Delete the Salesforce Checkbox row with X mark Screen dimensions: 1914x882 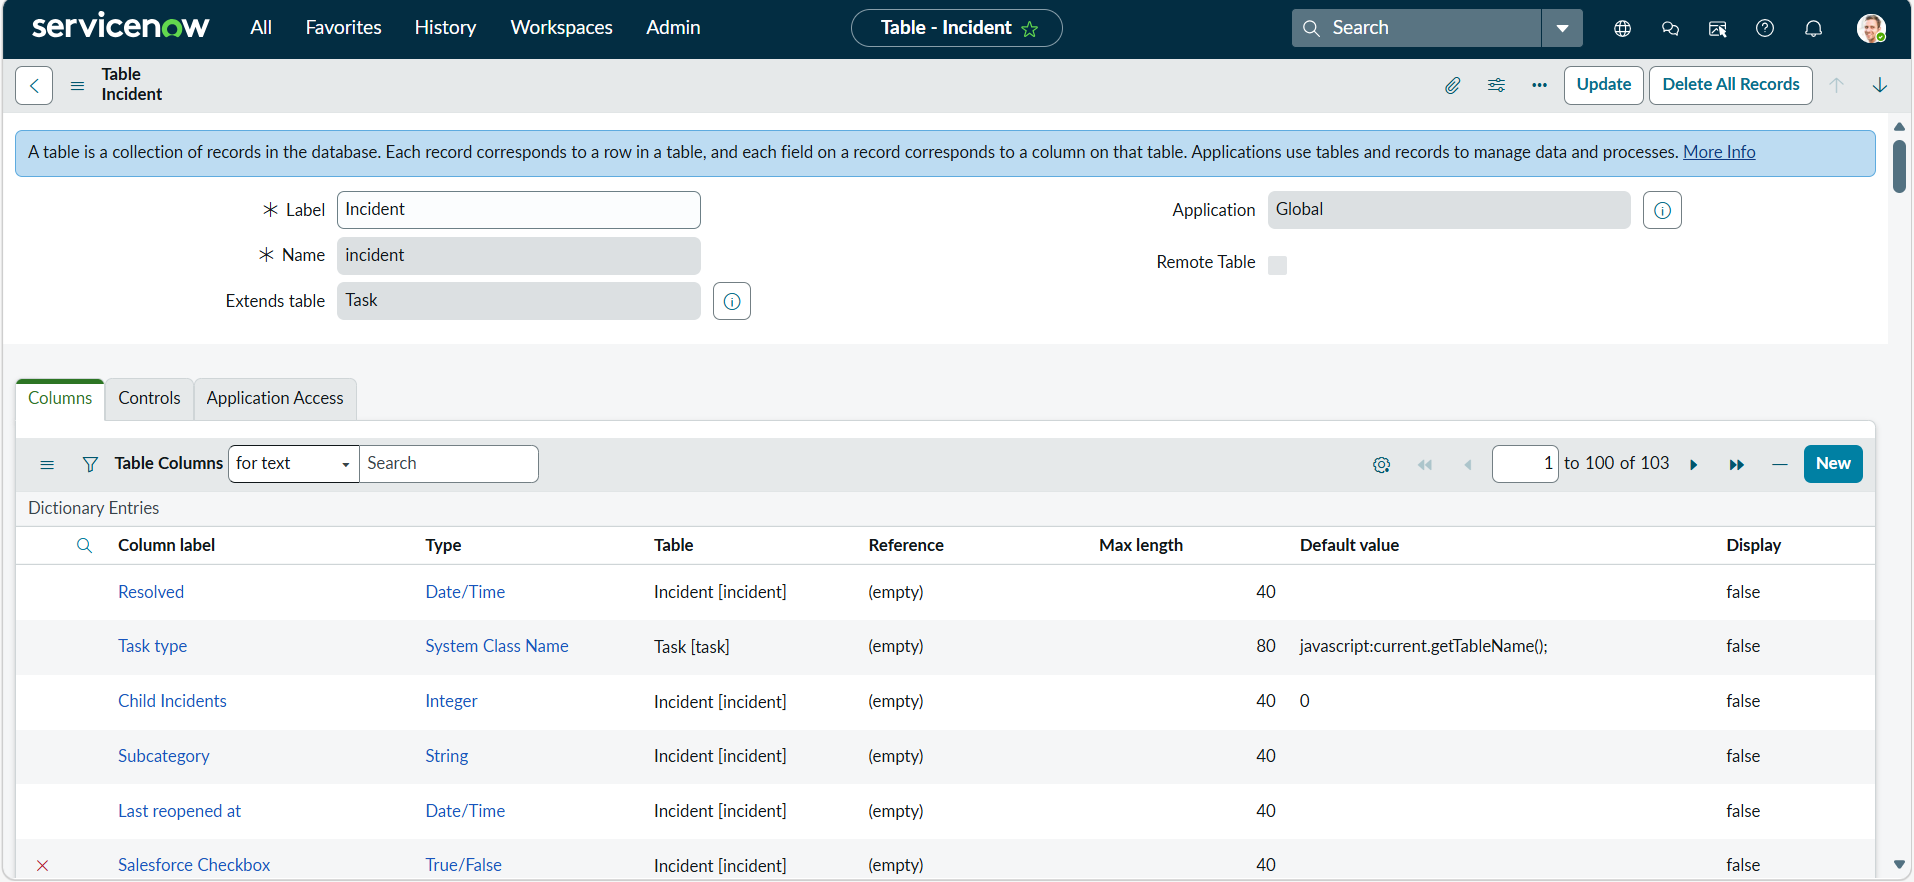42,865
